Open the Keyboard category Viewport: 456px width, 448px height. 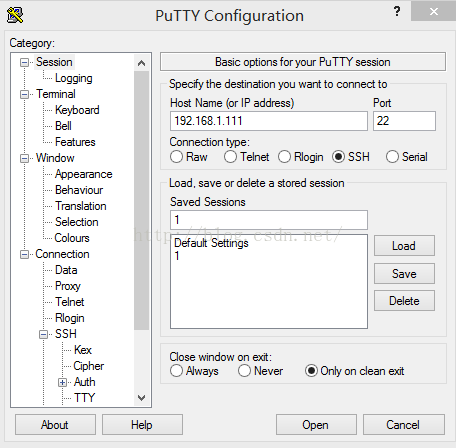click(x=77, y=110)
